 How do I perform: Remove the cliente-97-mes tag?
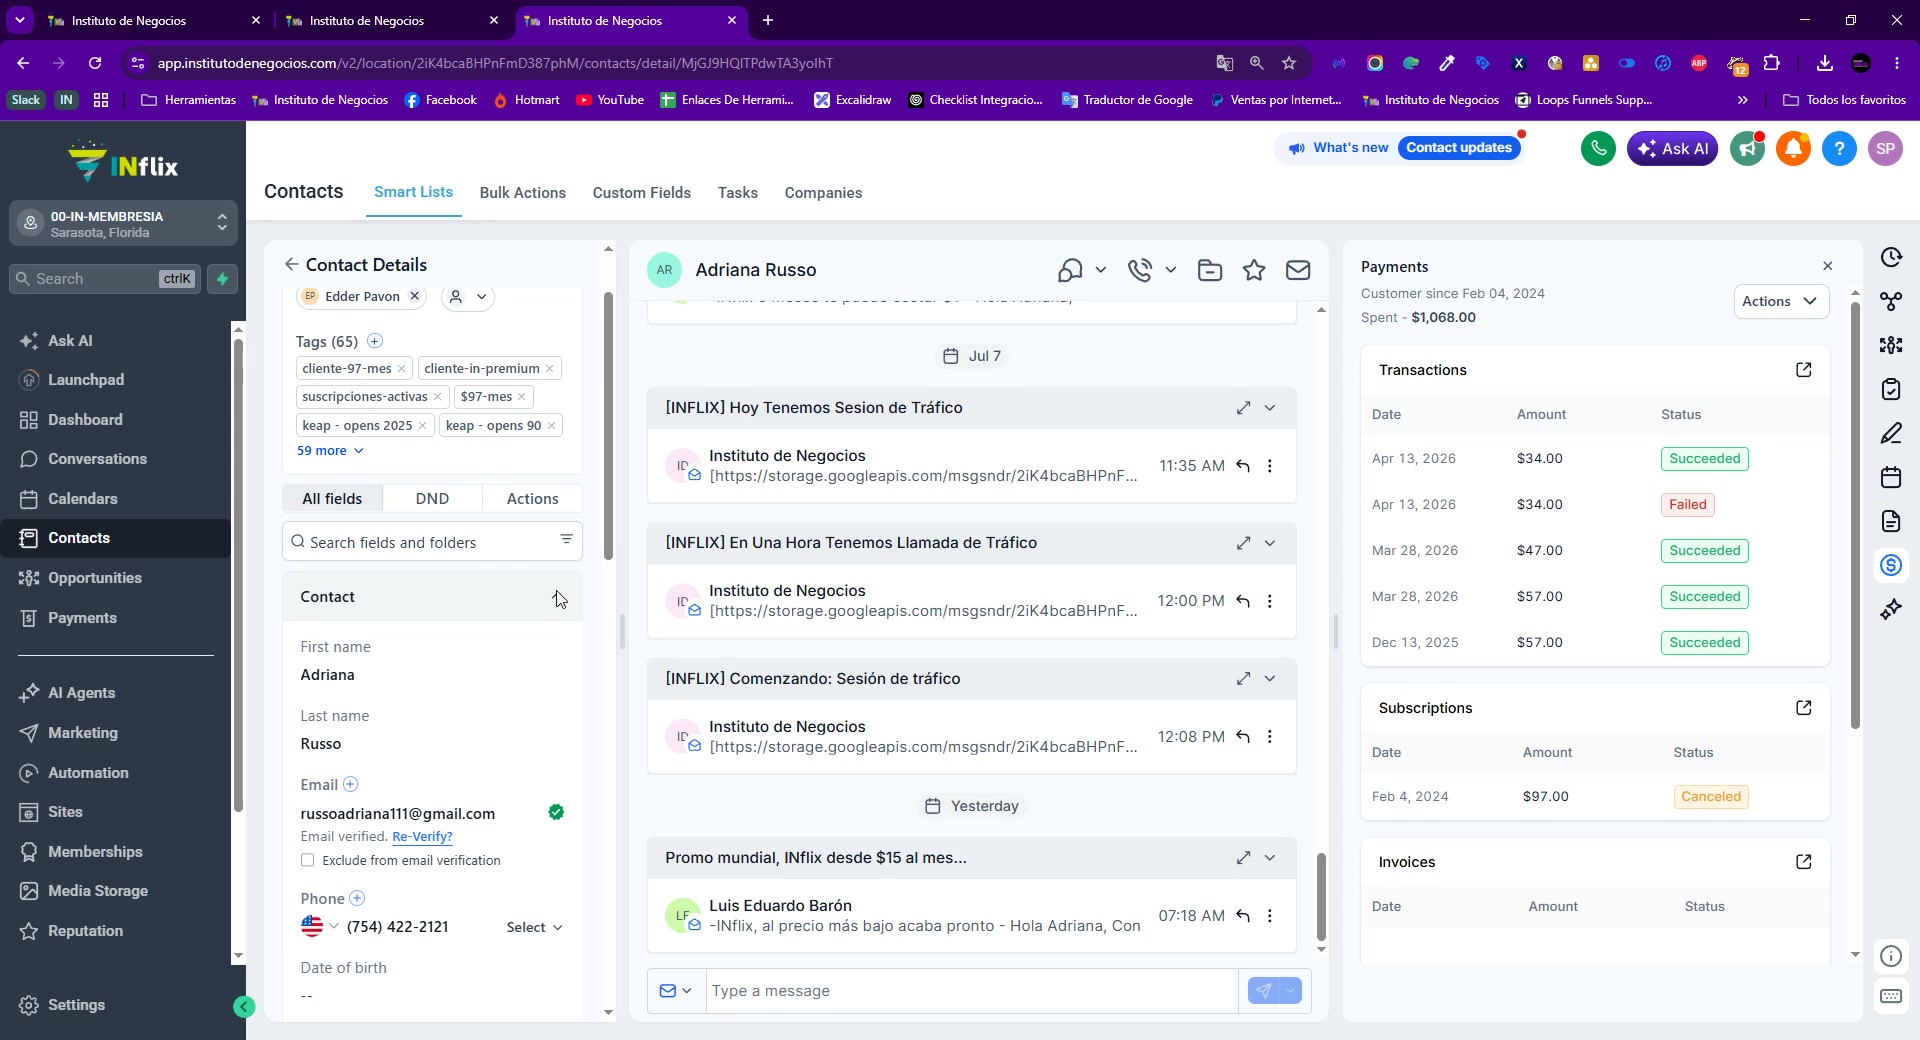[x=402, y=369]
